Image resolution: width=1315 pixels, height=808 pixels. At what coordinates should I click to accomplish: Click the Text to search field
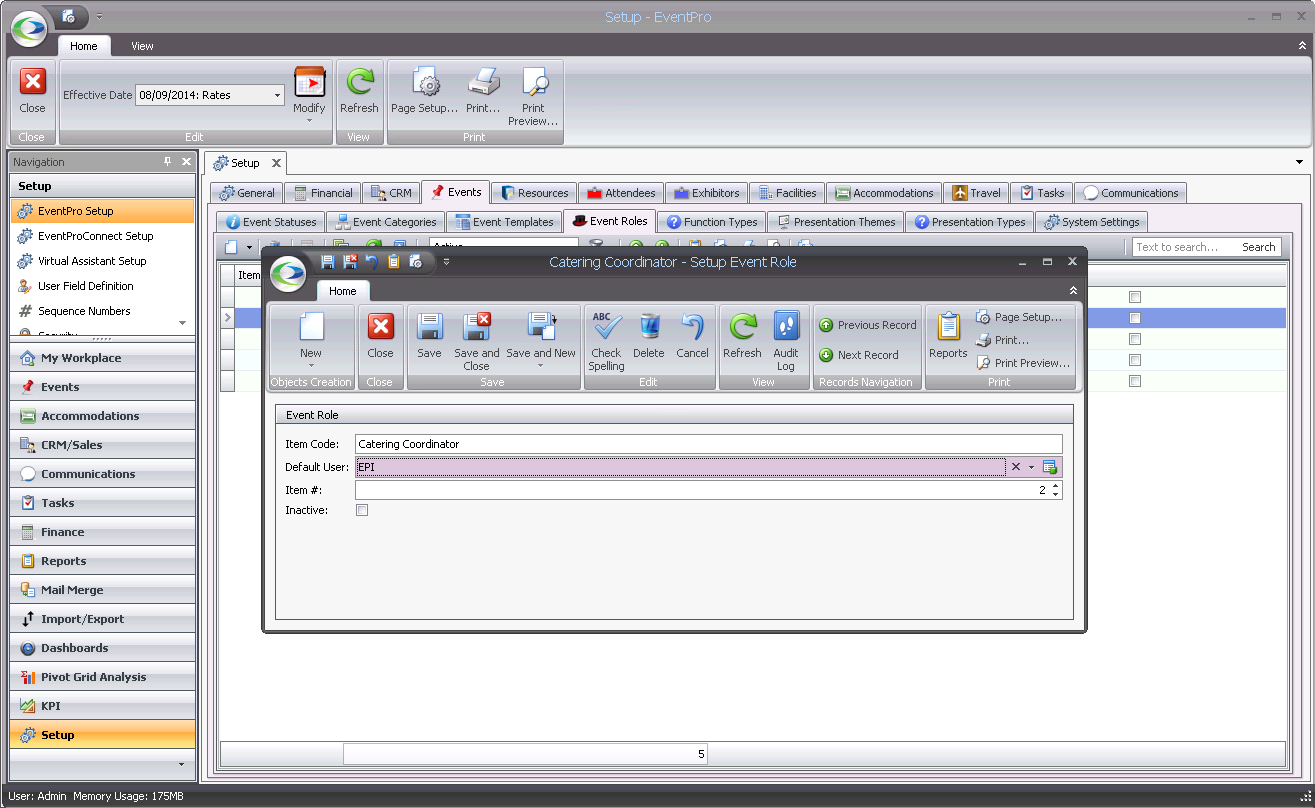pyautogui.click(x=1183, y=247)
